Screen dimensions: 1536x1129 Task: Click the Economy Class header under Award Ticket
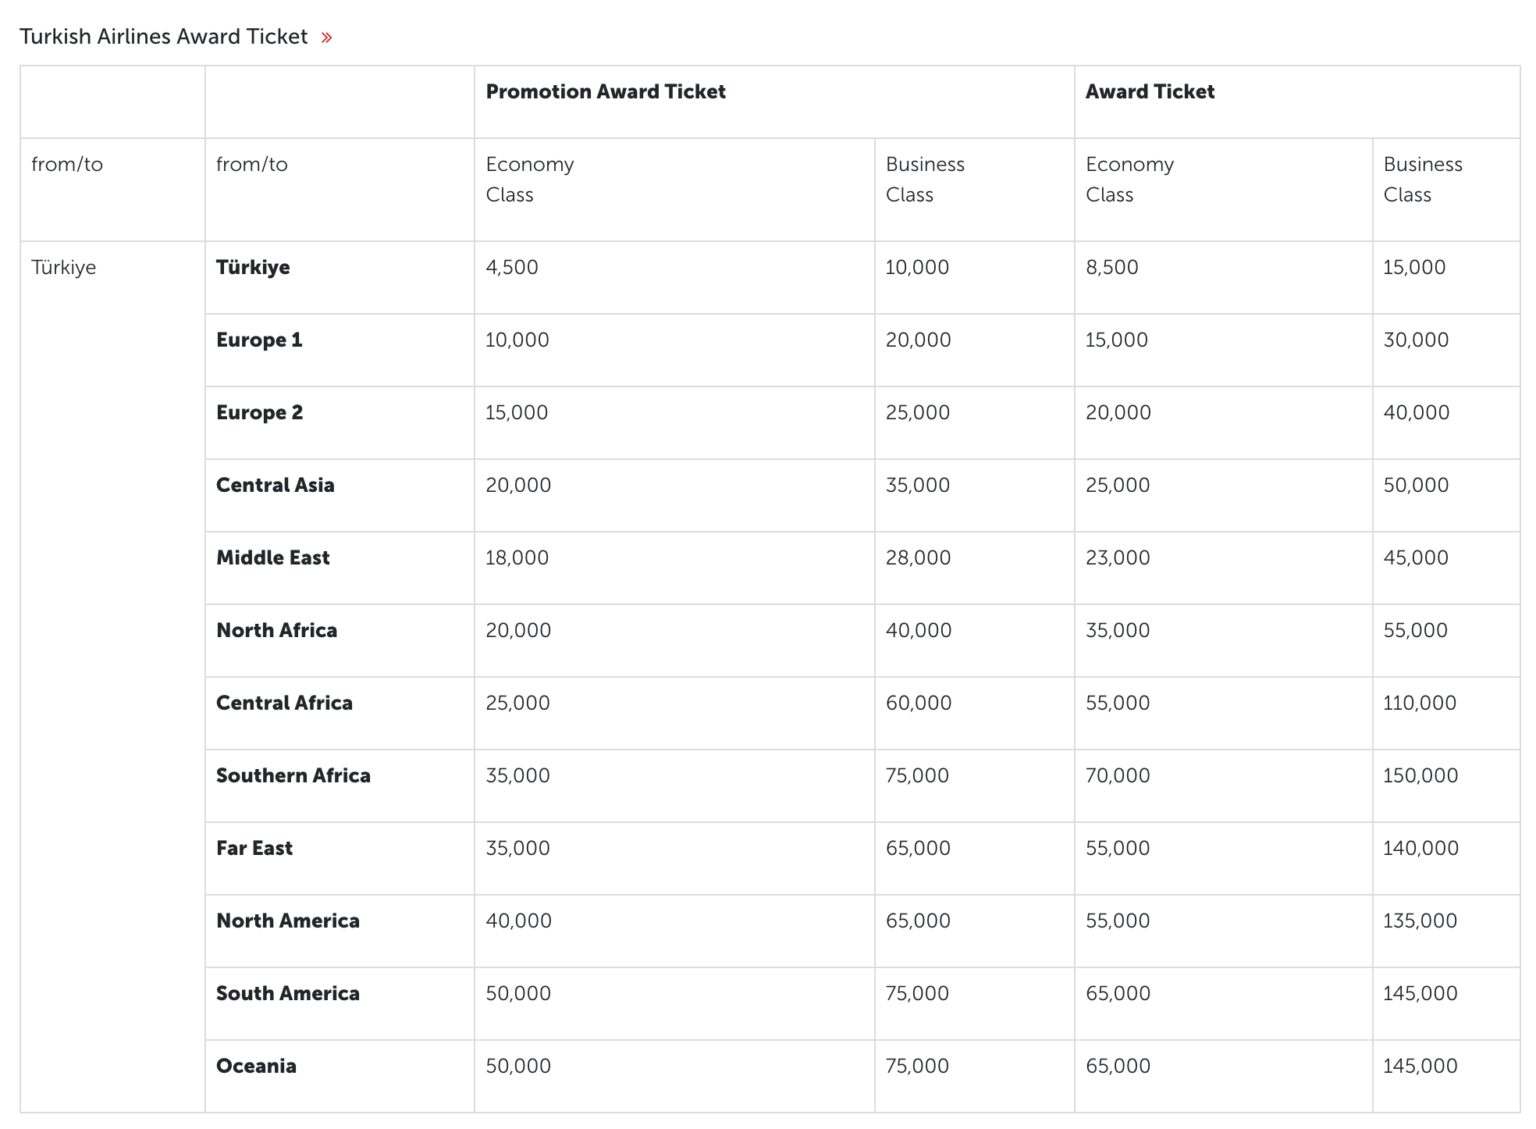(x=1130, y=179)
